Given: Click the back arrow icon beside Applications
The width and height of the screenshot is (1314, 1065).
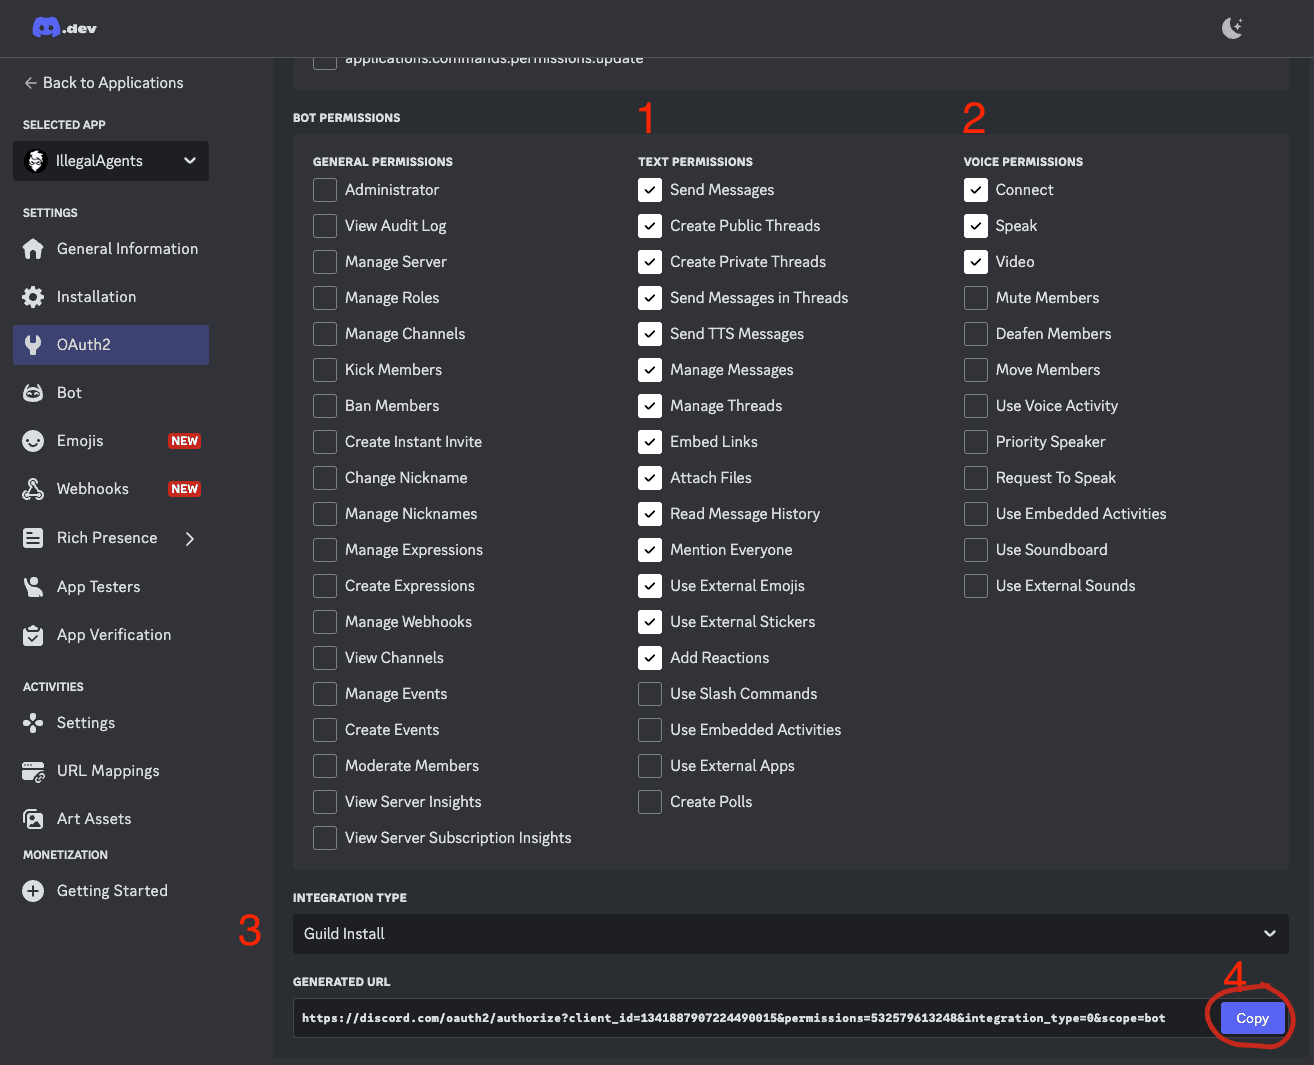Looking at the screenshot, I should (x=31, y=83).
